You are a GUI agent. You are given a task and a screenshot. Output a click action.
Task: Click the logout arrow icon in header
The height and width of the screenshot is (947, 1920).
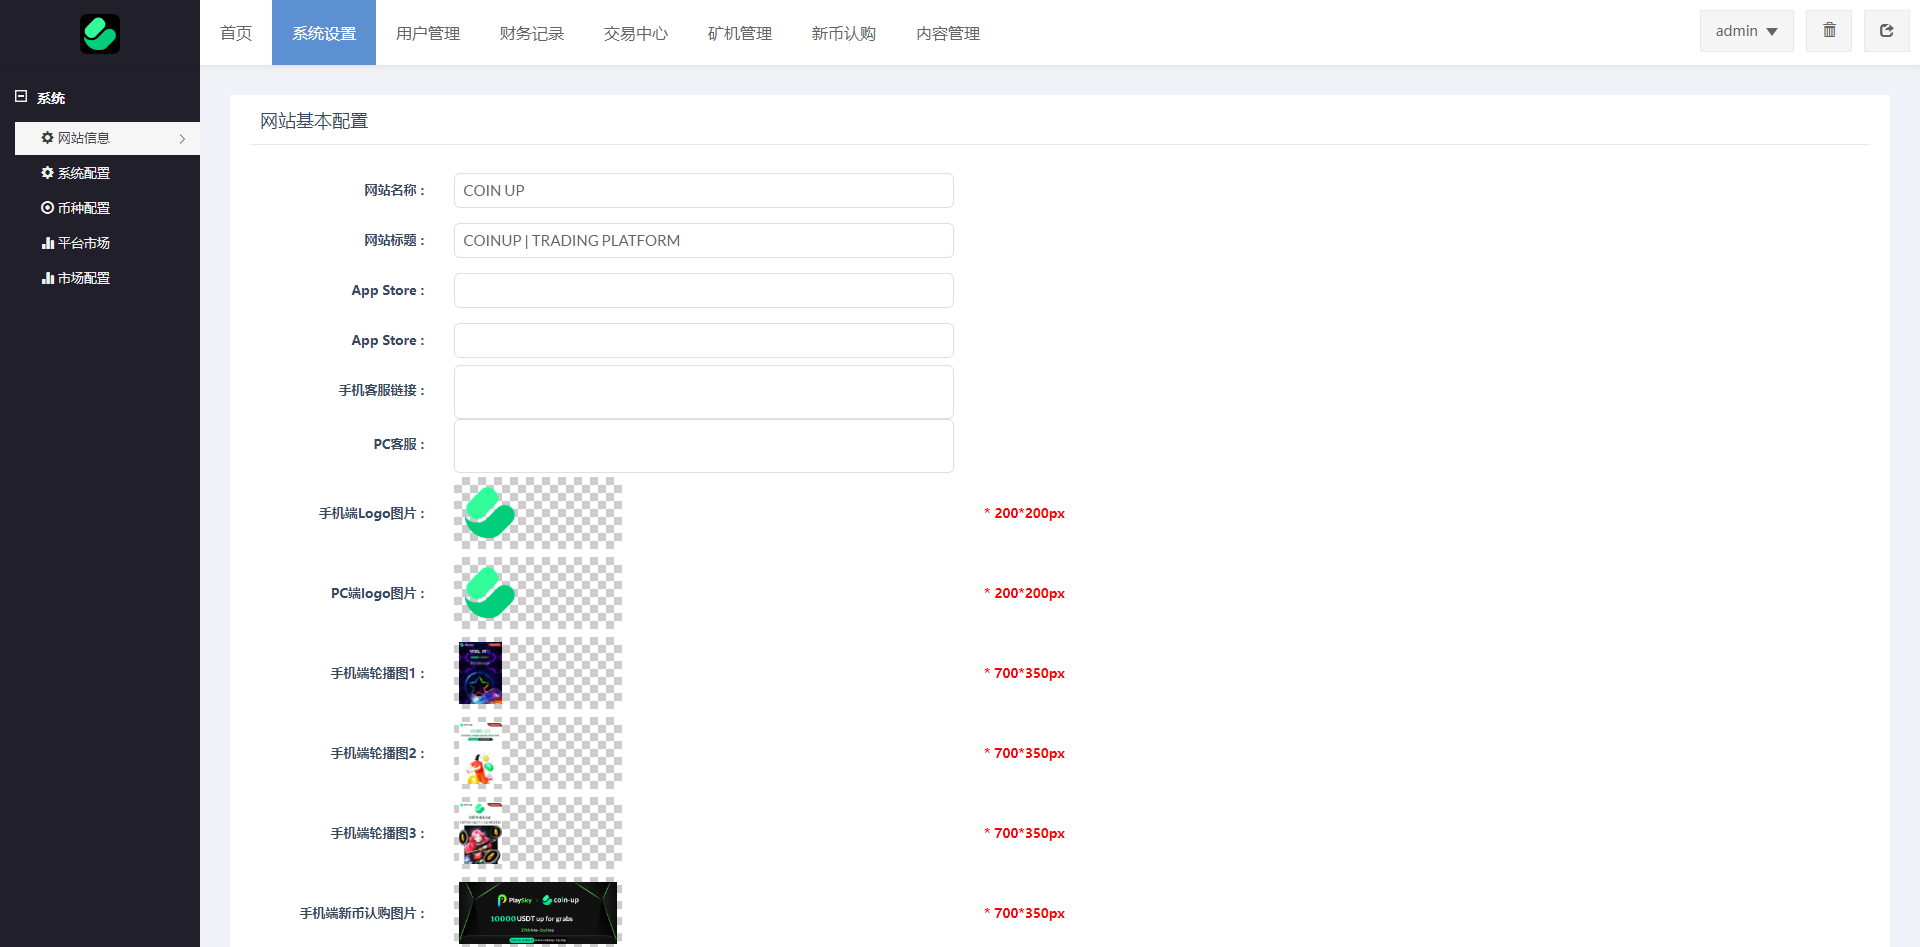click(1886, 31)
